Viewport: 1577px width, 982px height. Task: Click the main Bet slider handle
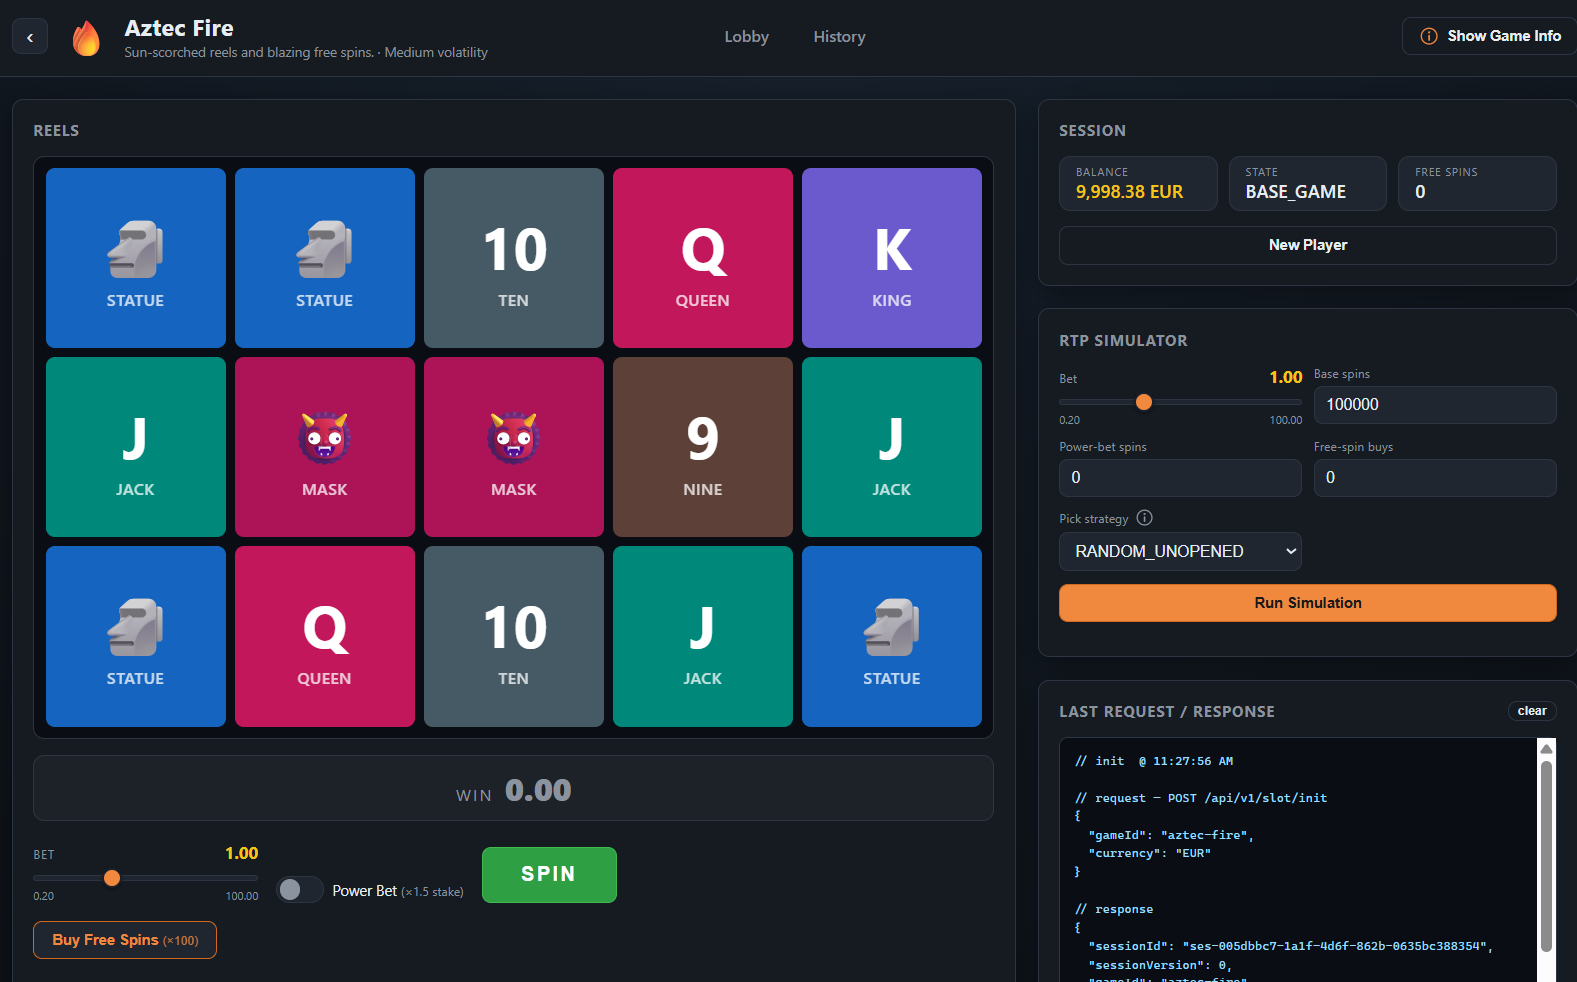112,878
